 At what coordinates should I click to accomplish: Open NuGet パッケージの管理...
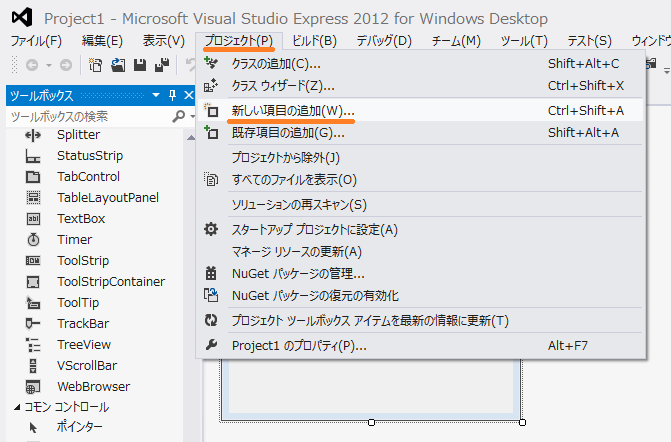(420, 274)
